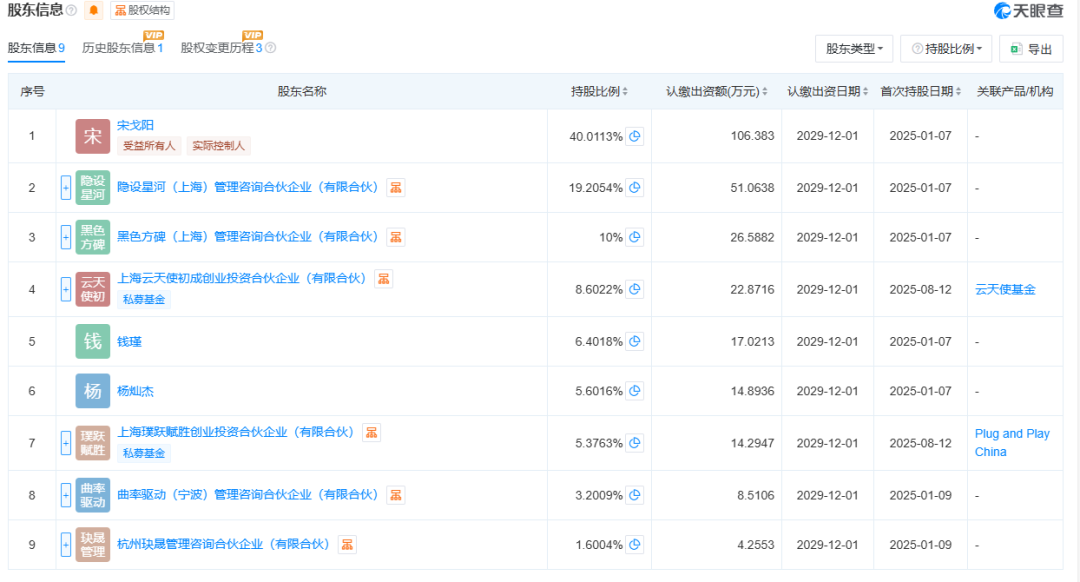Click the equity structure icon after 上海璞跃赋胜创业投资

coord(371,433)
